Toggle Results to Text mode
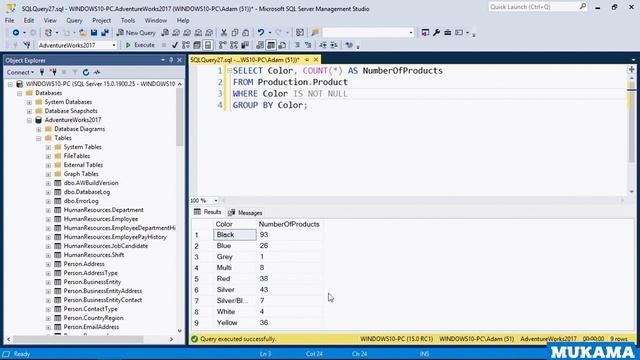Image resolution: width=640 pixels, height=360 pixels. tap(260, 45)
